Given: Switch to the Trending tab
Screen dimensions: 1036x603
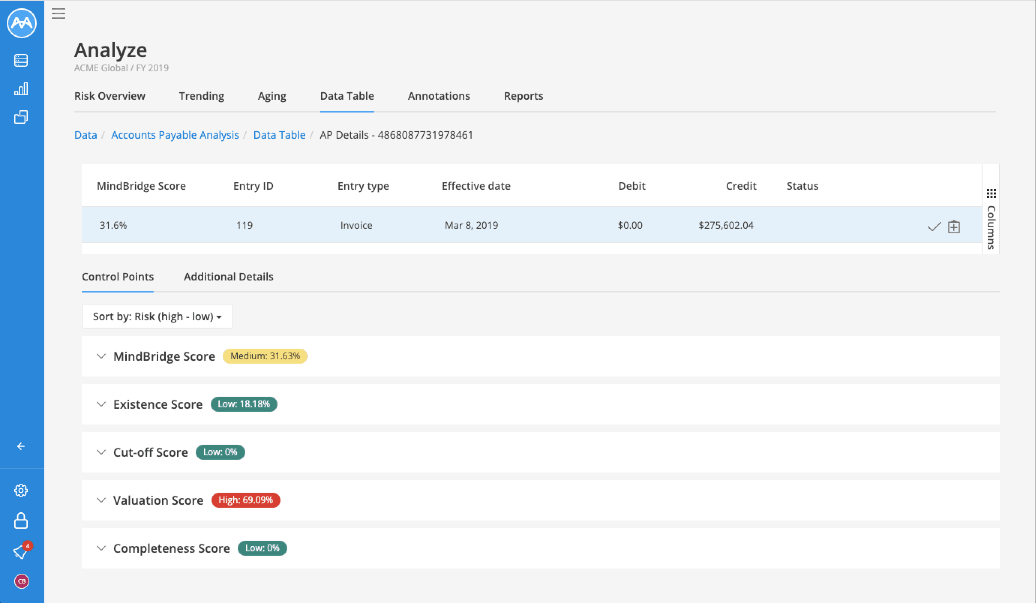Looking at the screenshot, I should [x=201, y=96].
